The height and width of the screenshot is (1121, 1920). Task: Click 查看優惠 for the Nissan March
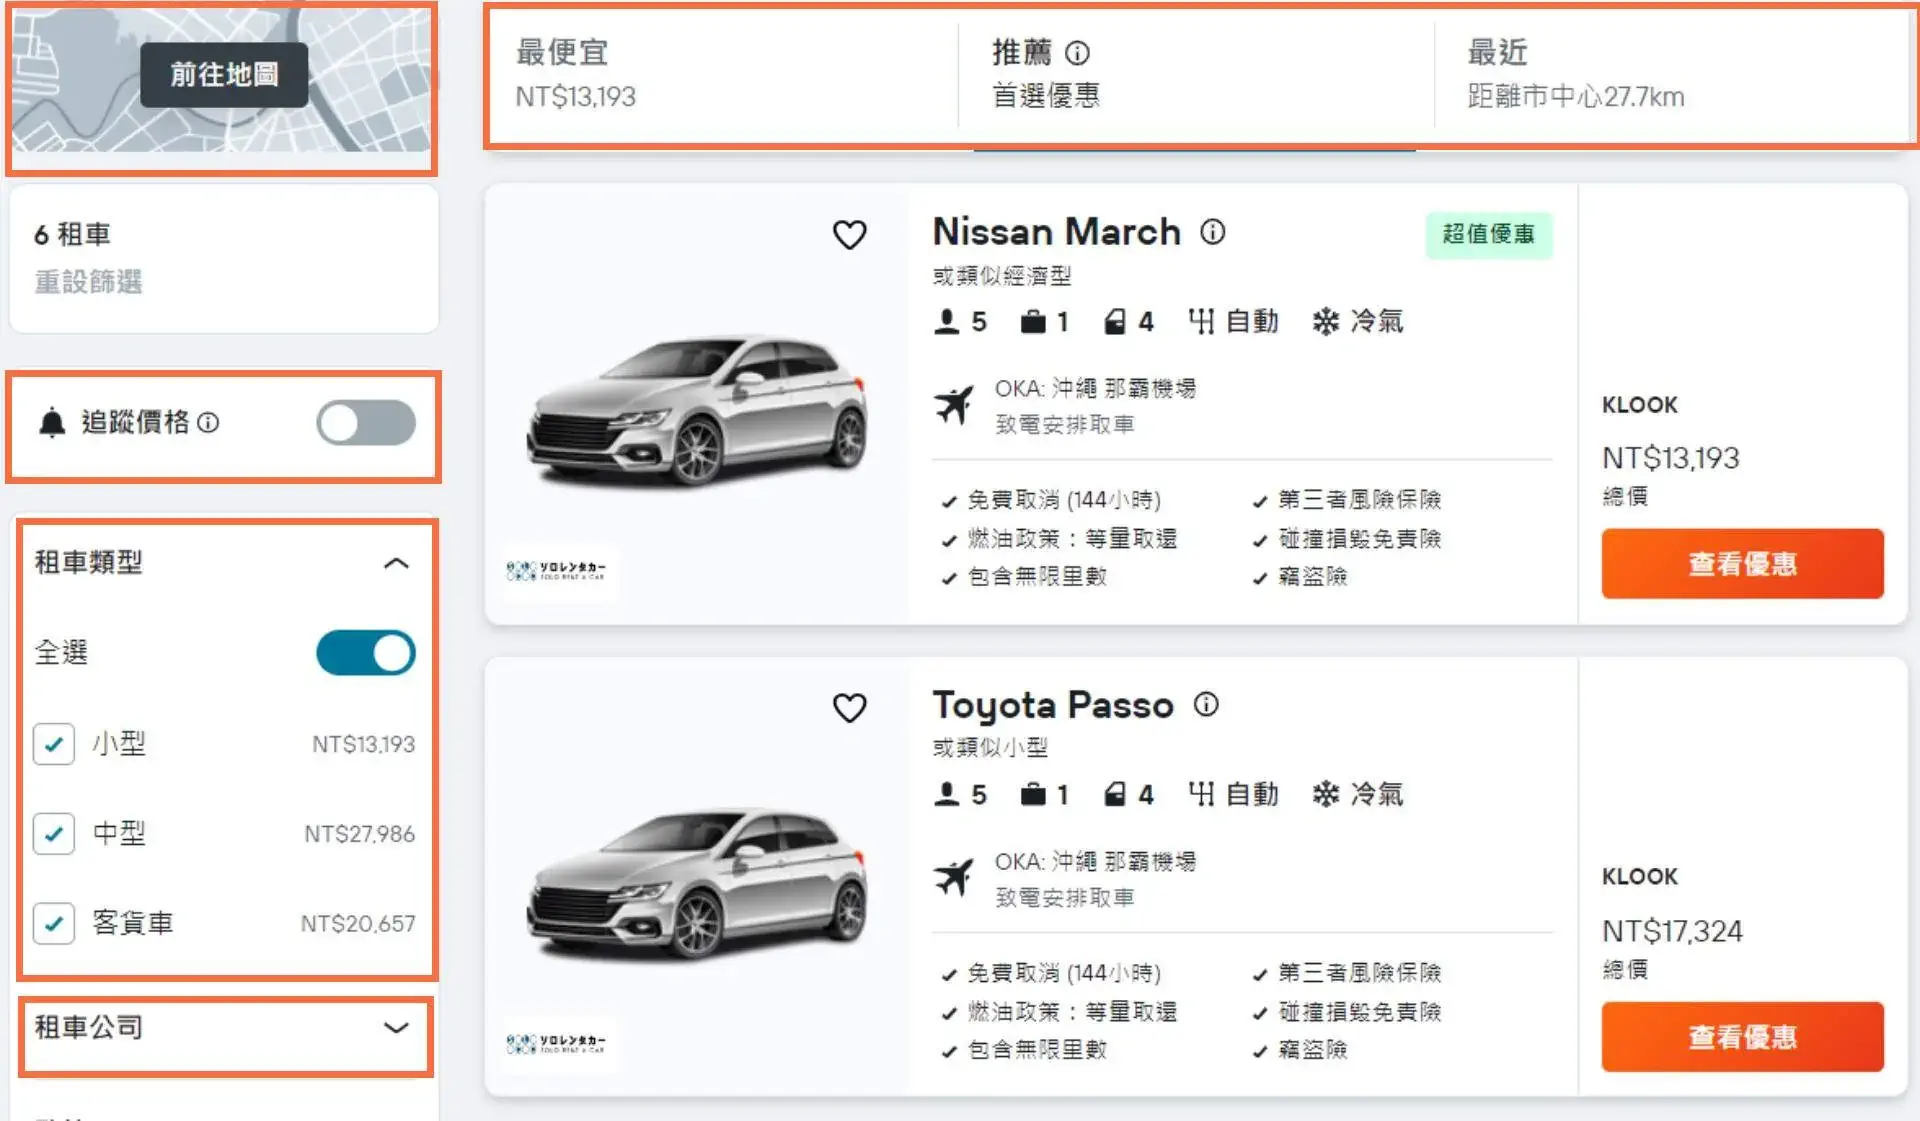click(1741, 563)
